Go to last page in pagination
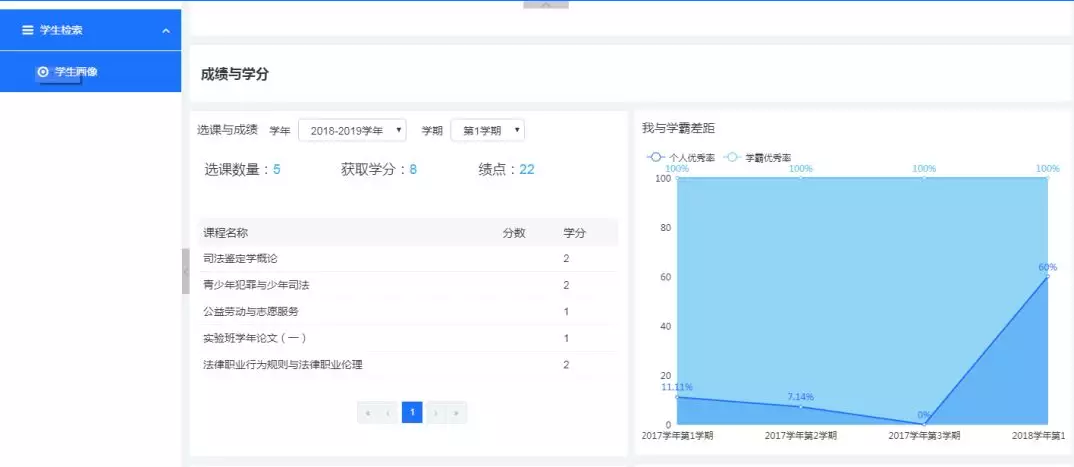The image size is (1074, 467). [456, 412]
